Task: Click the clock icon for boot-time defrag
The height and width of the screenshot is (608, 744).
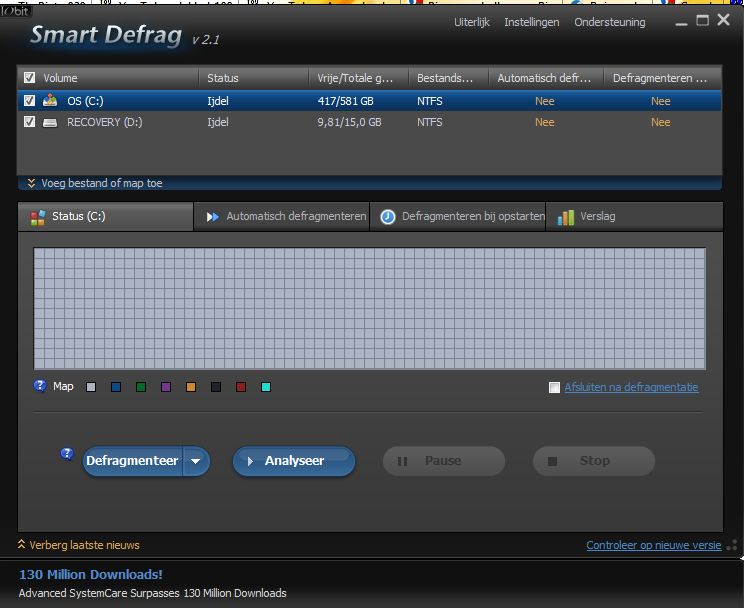Action: coord(388,217)
